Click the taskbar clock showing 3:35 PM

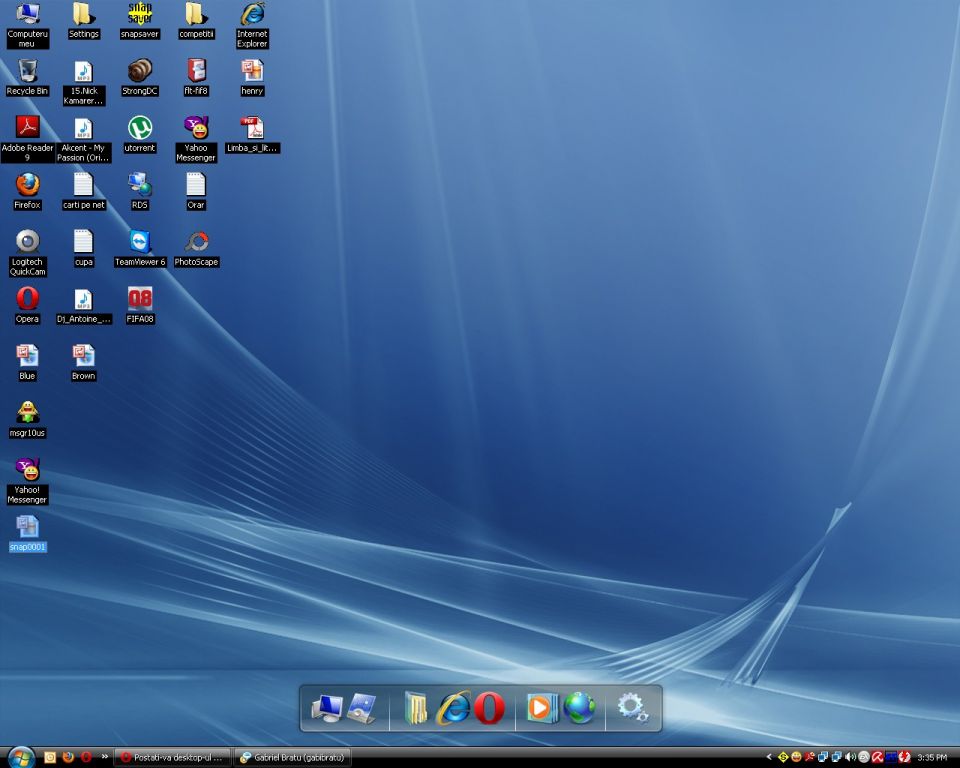[x=932, y=757]
